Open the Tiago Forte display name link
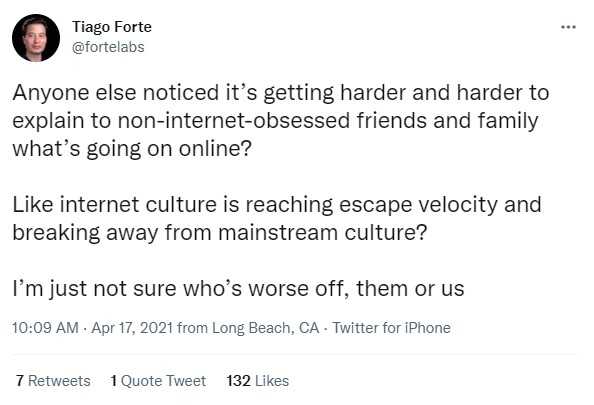The height and width of the screenshot is (405, 594). point(112,27)
